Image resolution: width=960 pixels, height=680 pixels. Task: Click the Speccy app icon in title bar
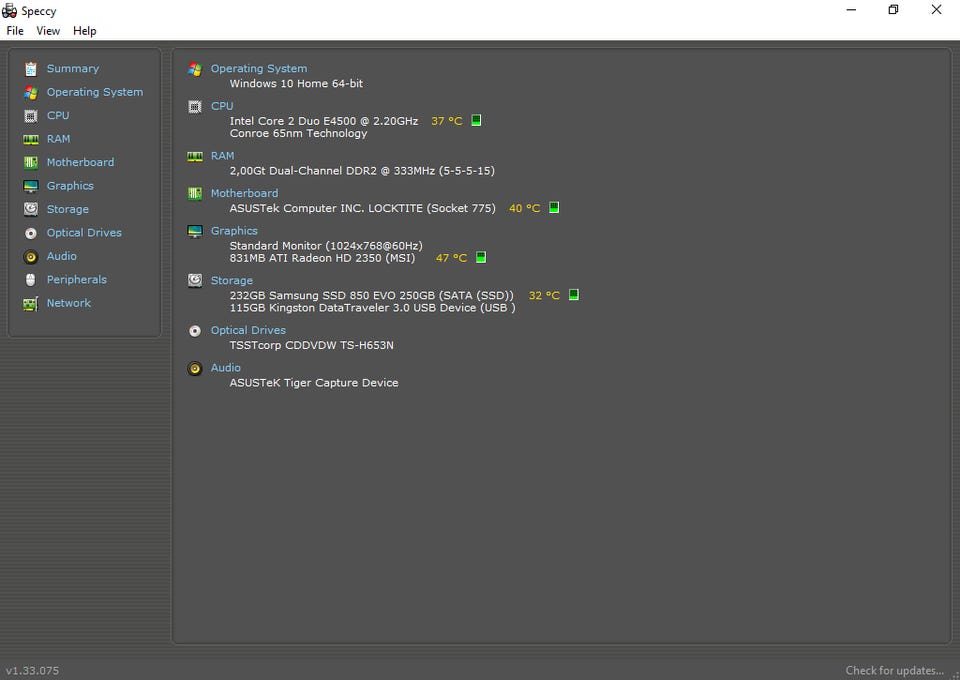[x=9, y=10]
